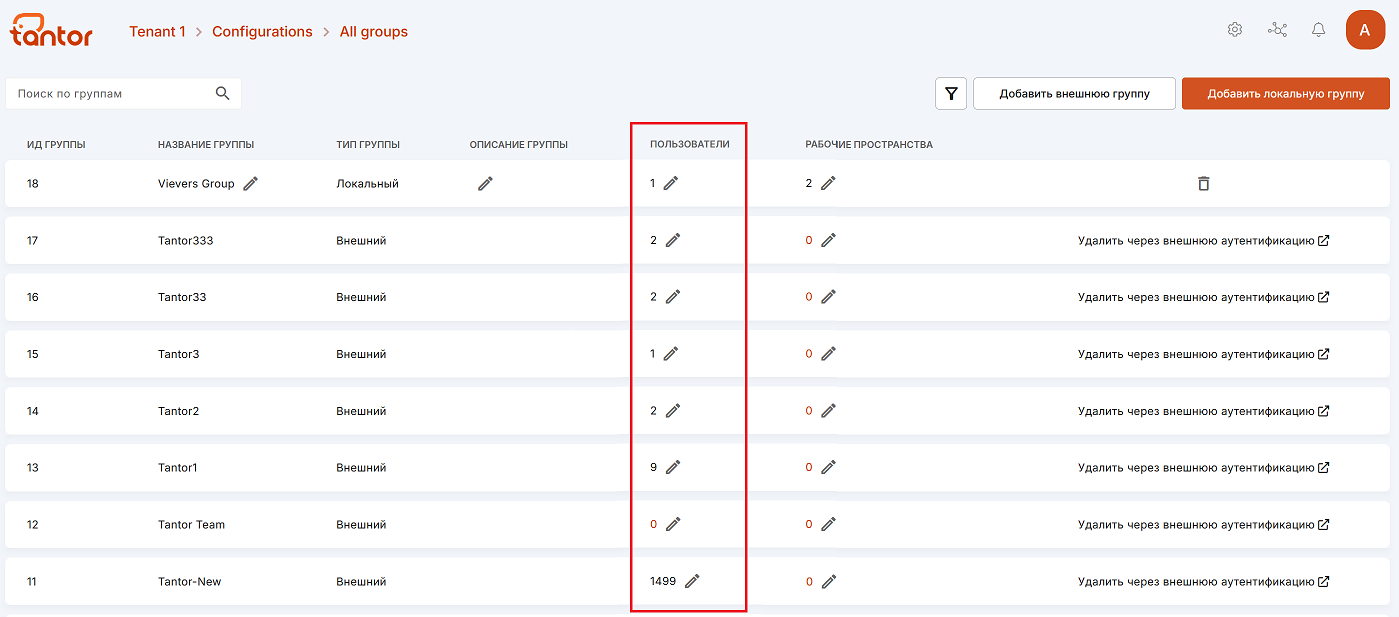Click the Tantor logo
This screenshot has width=1399, height=617.
click(51, 30)
